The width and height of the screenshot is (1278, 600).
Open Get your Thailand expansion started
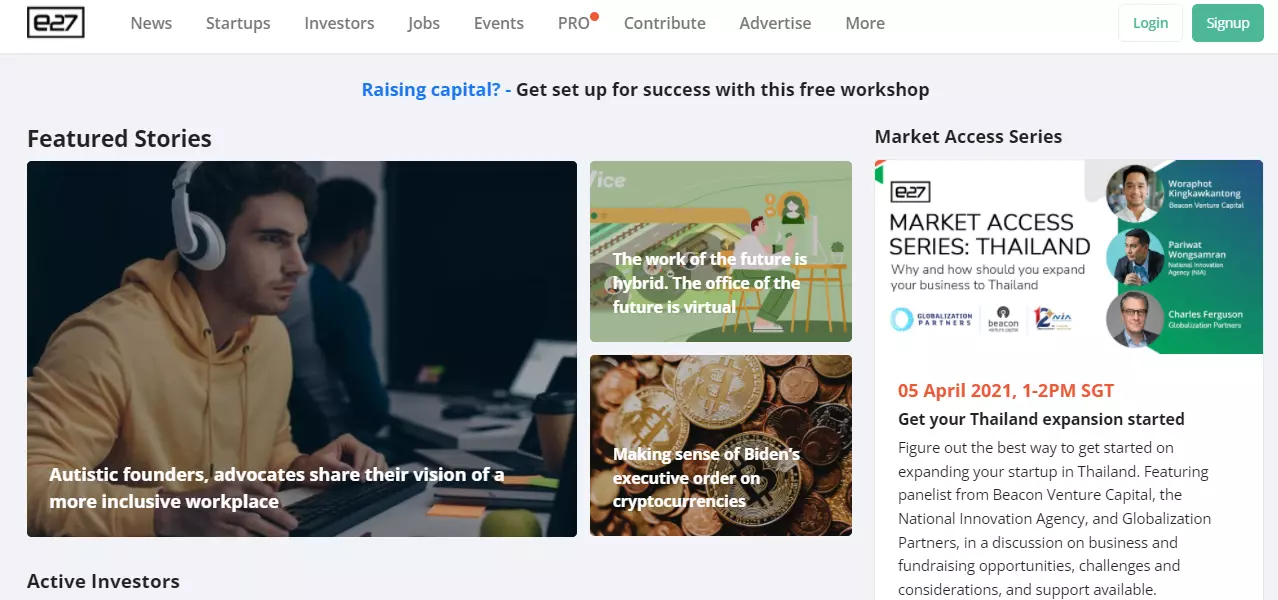(1041, 419)
